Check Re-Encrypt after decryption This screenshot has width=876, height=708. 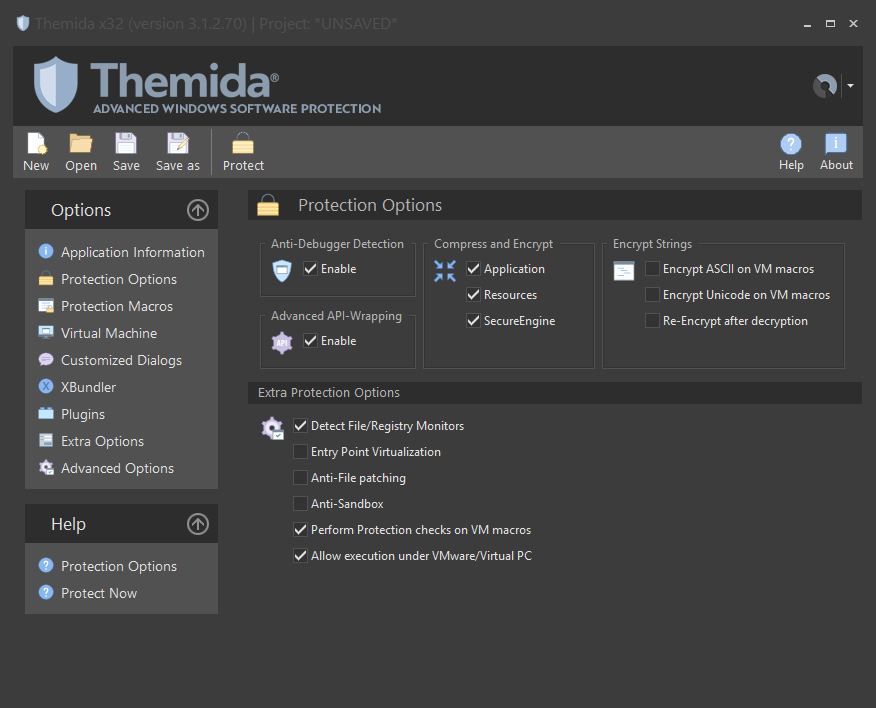click(x=652, y=320)
